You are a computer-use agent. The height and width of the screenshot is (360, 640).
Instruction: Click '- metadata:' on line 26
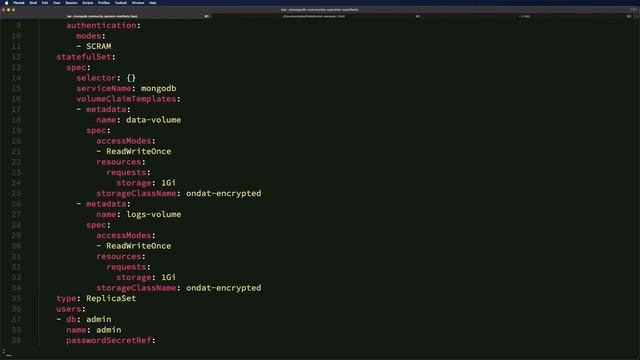point(103,204)
